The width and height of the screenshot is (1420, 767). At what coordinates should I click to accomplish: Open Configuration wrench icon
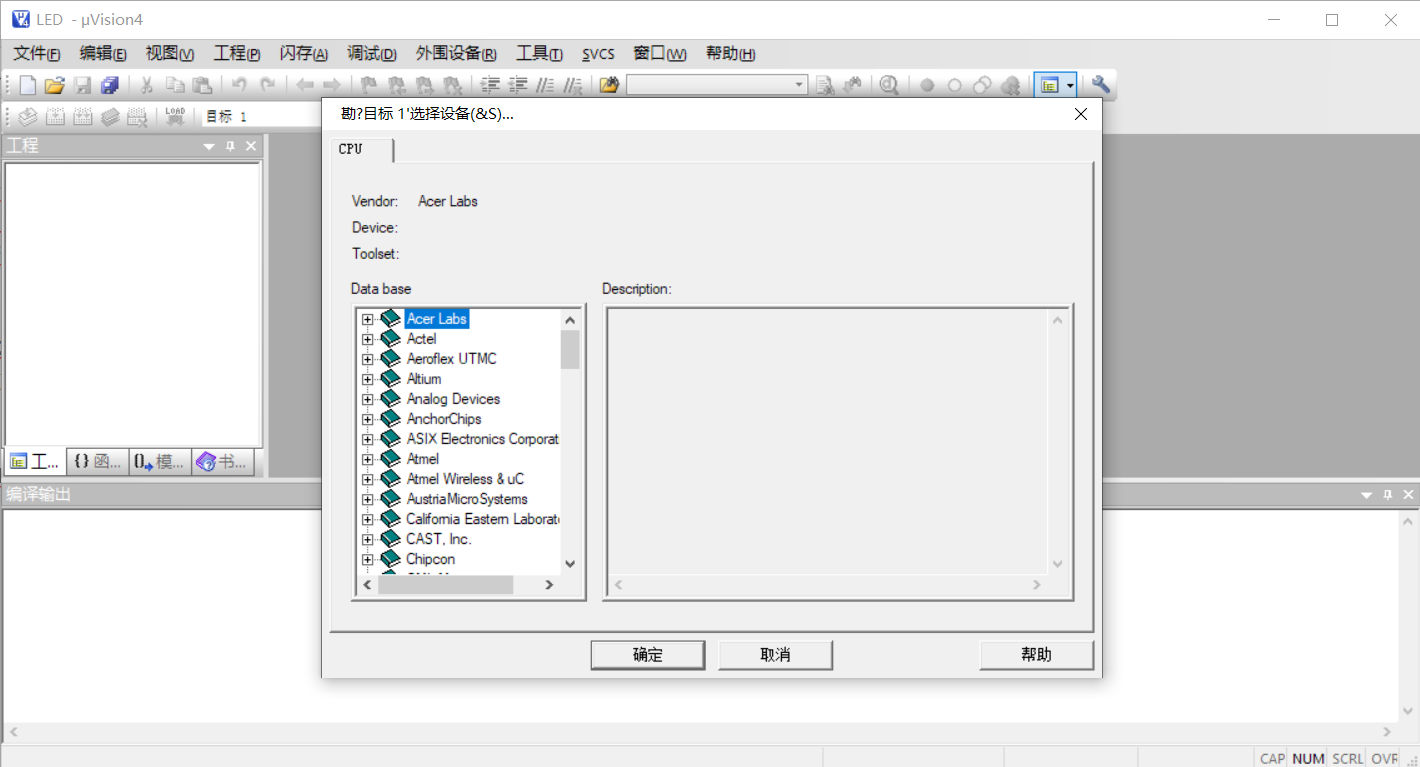[1100, 85]
